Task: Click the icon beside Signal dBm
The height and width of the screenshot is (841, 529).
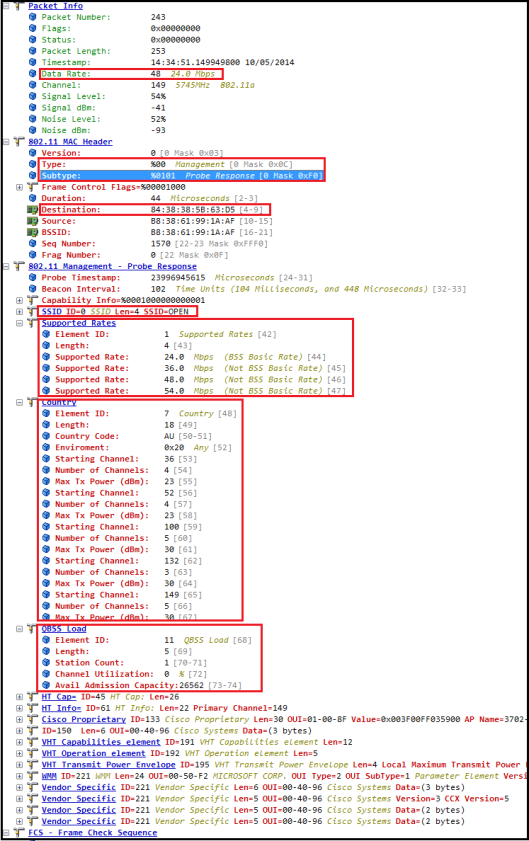Action: coord(33,108)
